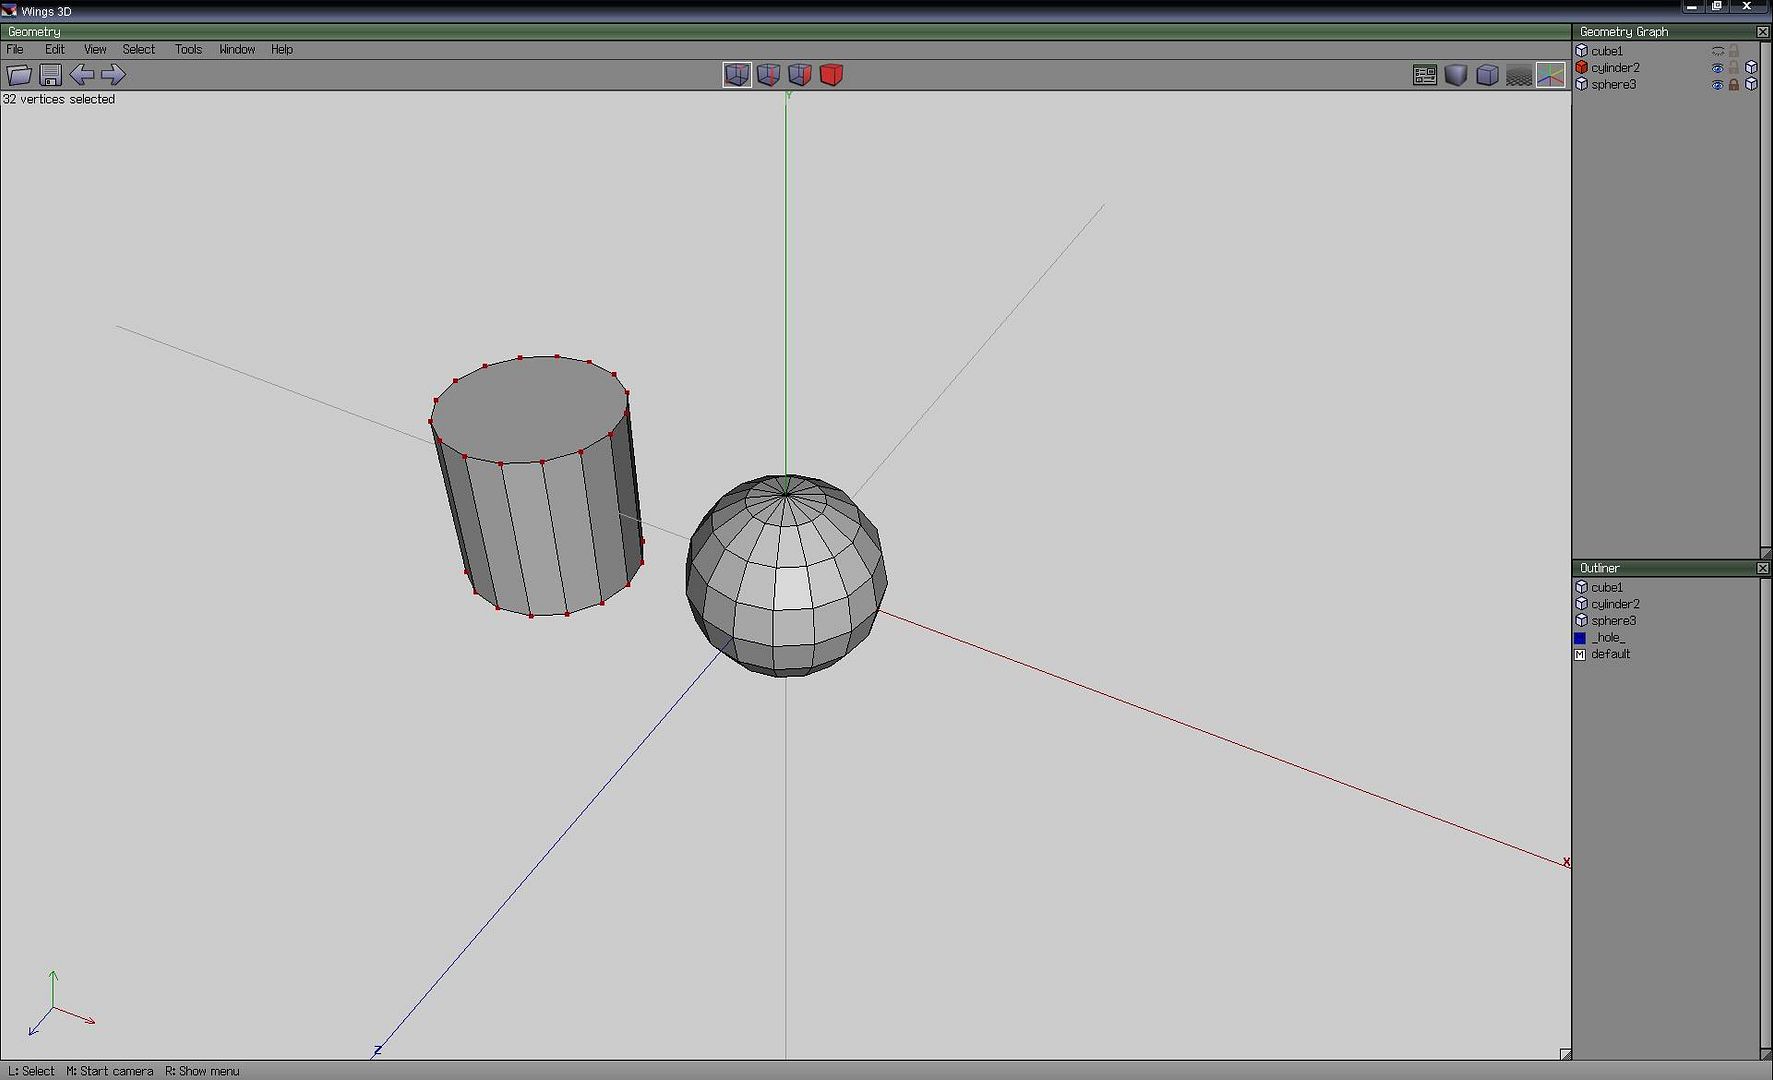Show hidden cube1 via its eye icon
Viewport: 1773px width, 1080px height.
point(1718,51)
